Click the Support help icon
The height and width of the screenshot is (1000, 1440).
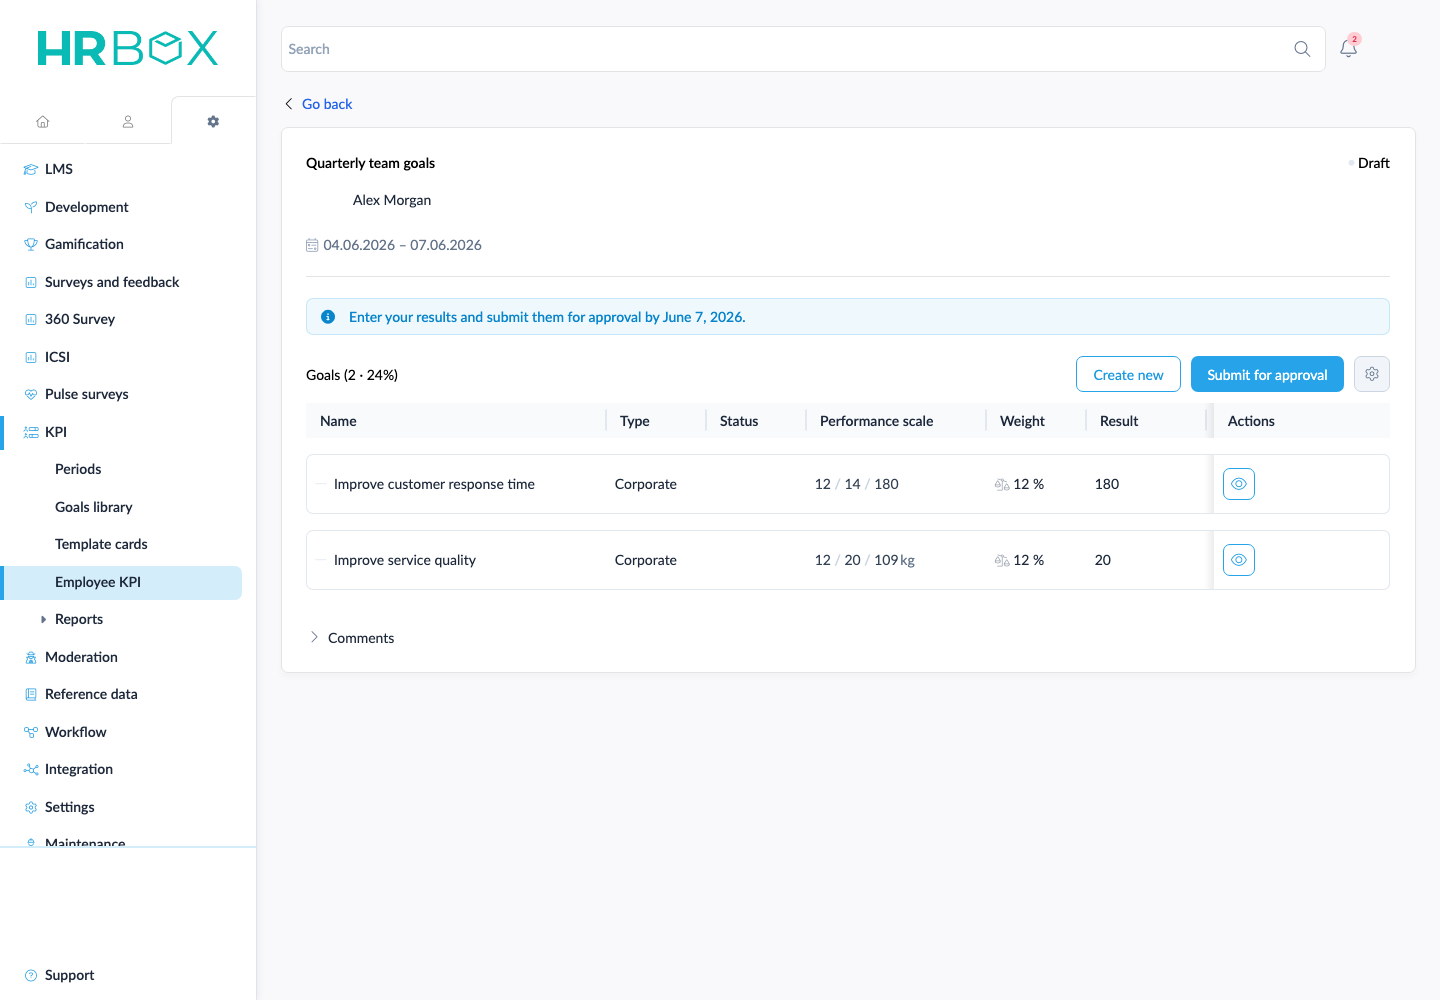pos(31,975)
